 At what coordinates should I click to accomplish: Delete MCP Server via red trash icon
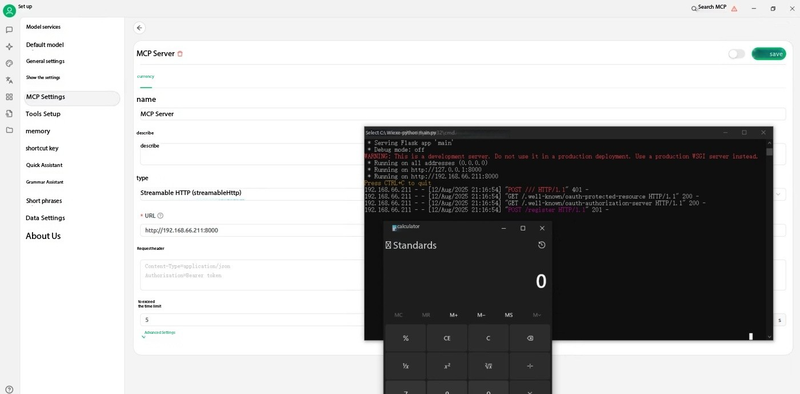point(180,54)
